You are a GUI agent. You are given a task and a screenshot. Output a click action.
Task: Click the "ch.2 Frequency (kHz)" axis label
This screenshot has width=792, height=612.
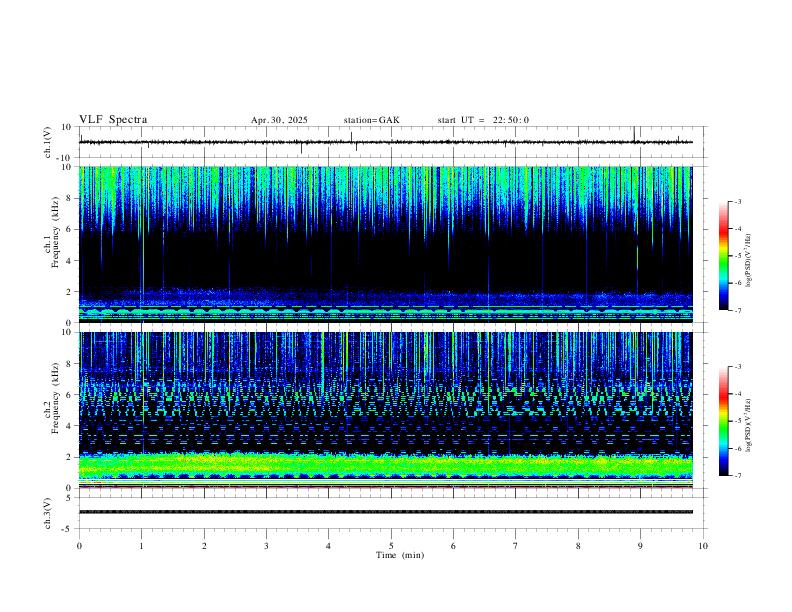[52, 398]
